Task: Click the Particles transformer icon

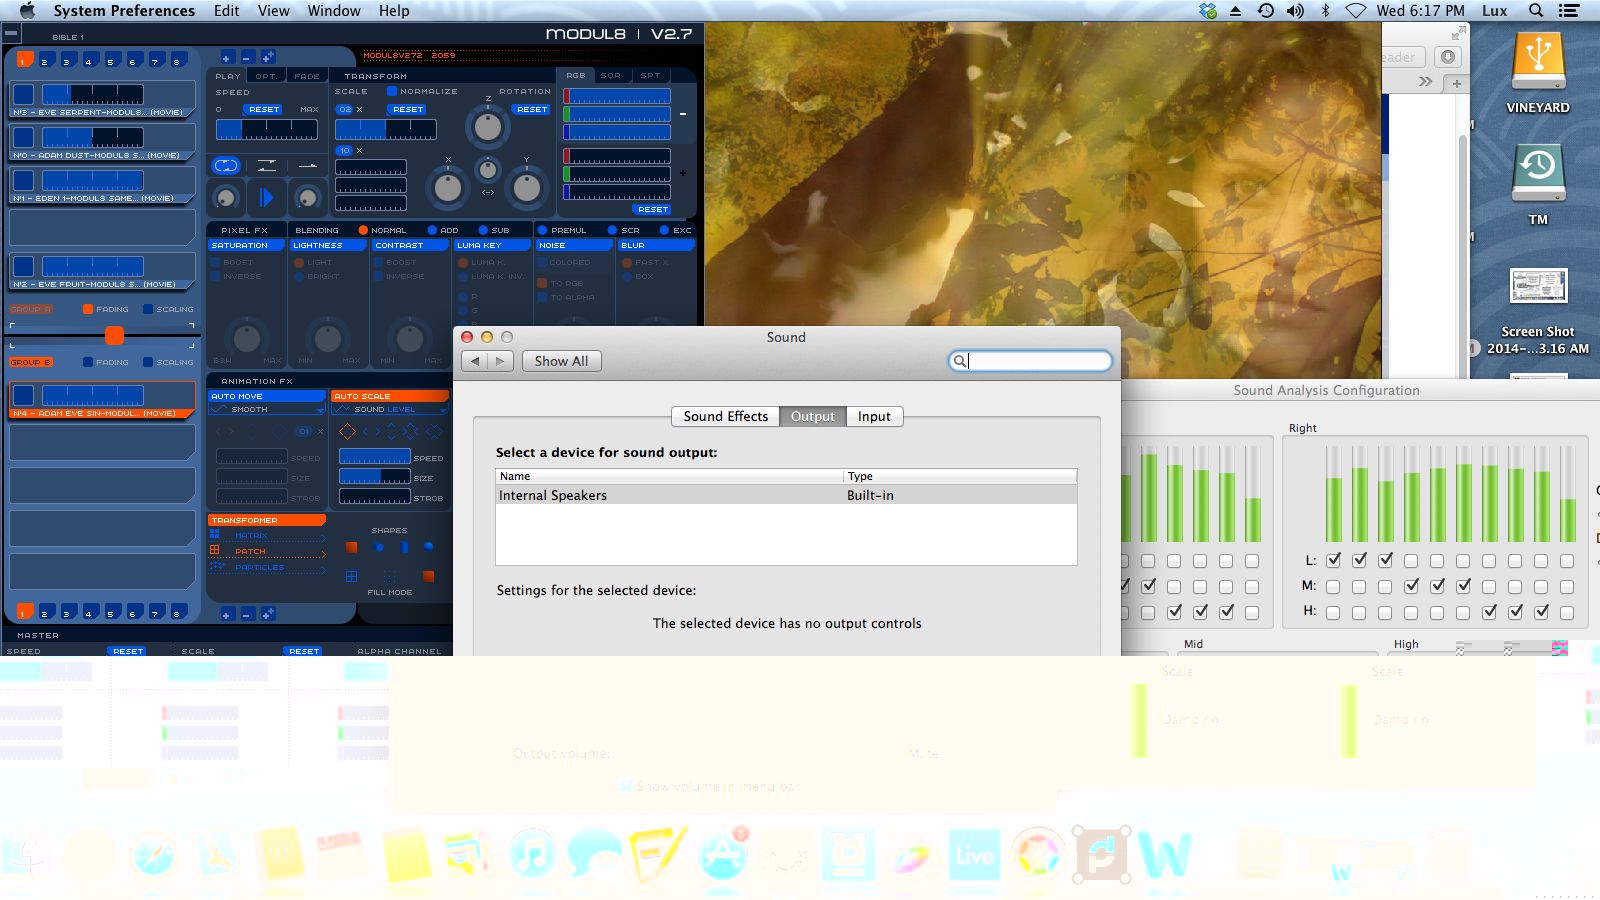Action: (217, 566)
